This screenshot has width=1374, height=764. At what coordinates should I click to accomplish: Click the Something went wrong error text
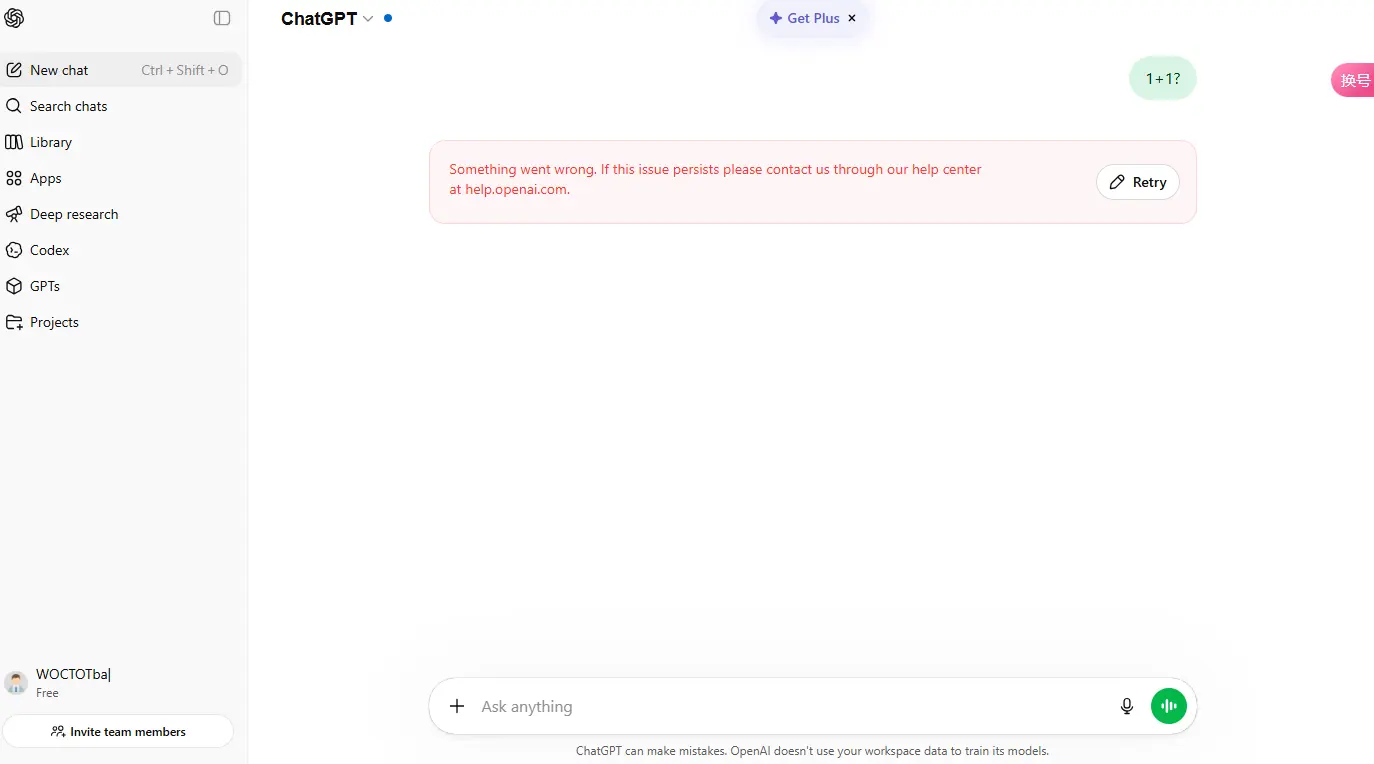click(x=715, y=179)
